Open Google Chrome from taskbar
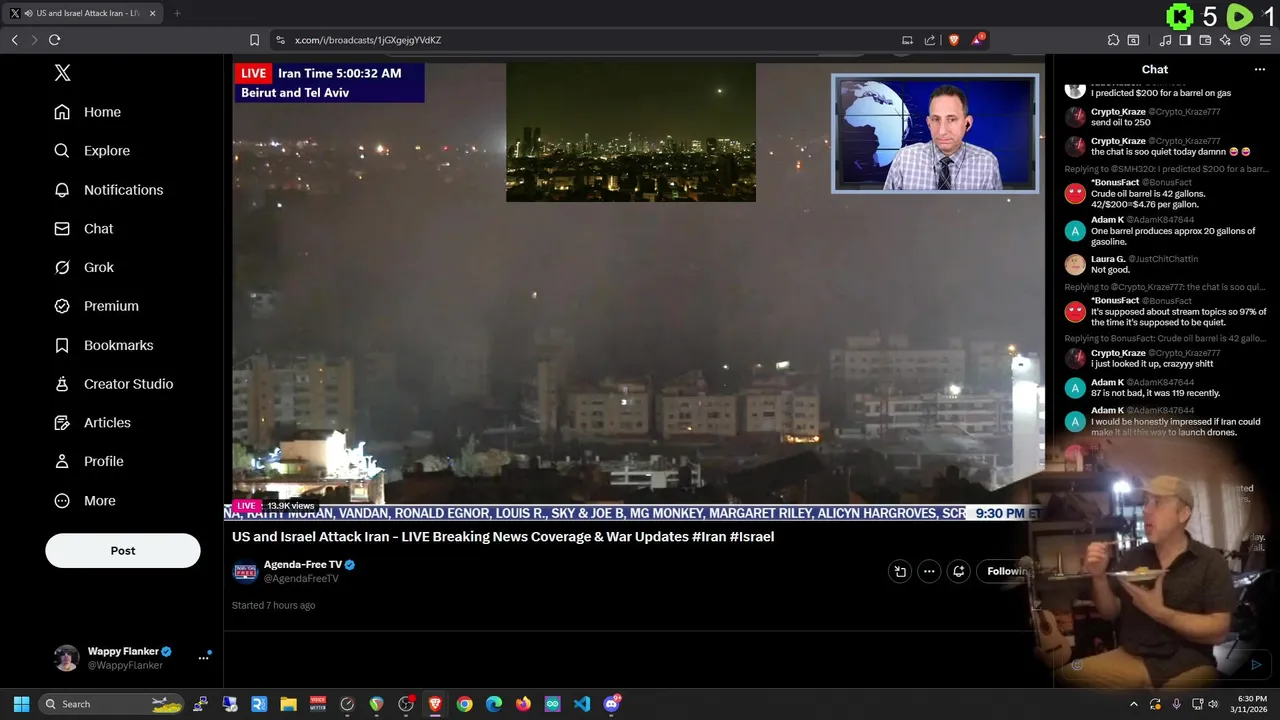This screenshot has width=1280, height=720. [464, 704]
